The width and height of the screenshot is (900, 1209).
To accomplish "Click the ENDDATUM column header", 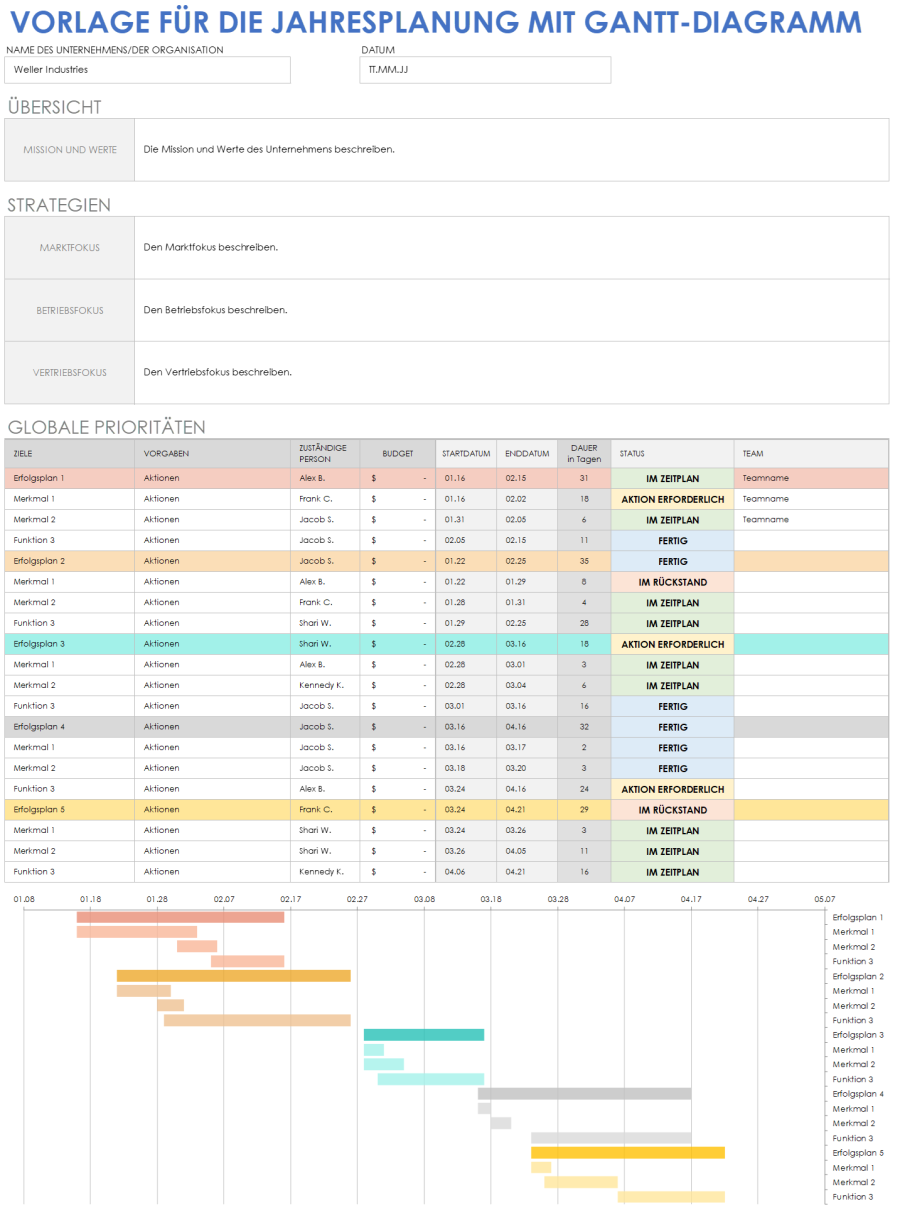I will coord(527,453).
